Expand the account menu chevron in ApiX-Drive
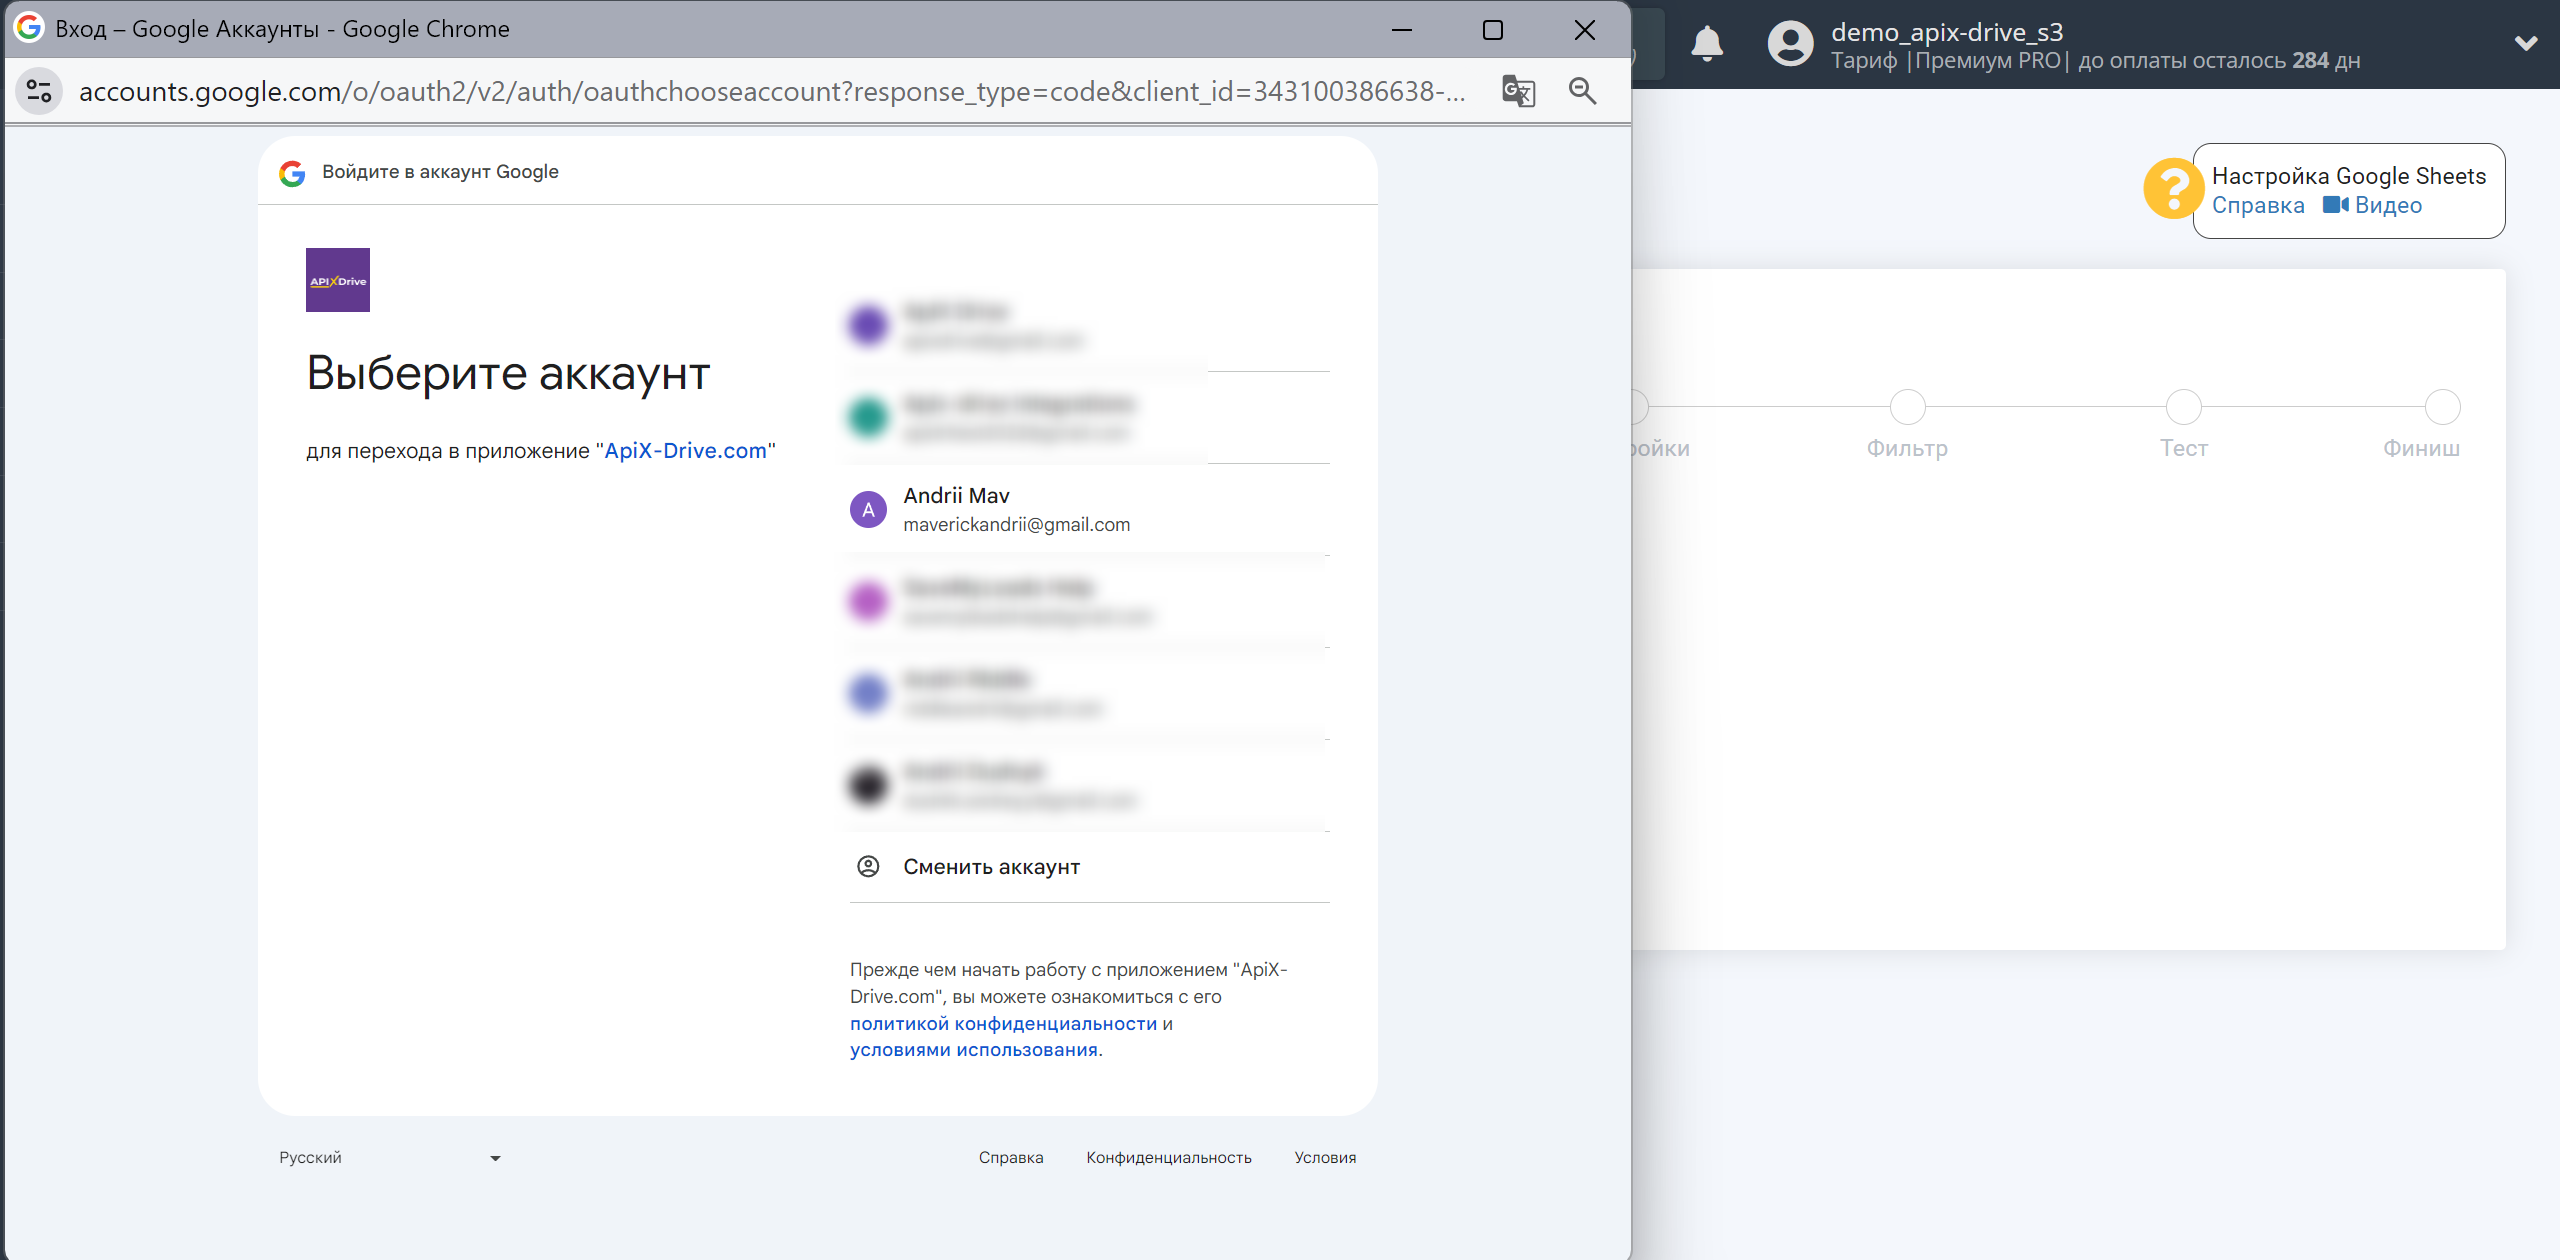 (2526, 43)
